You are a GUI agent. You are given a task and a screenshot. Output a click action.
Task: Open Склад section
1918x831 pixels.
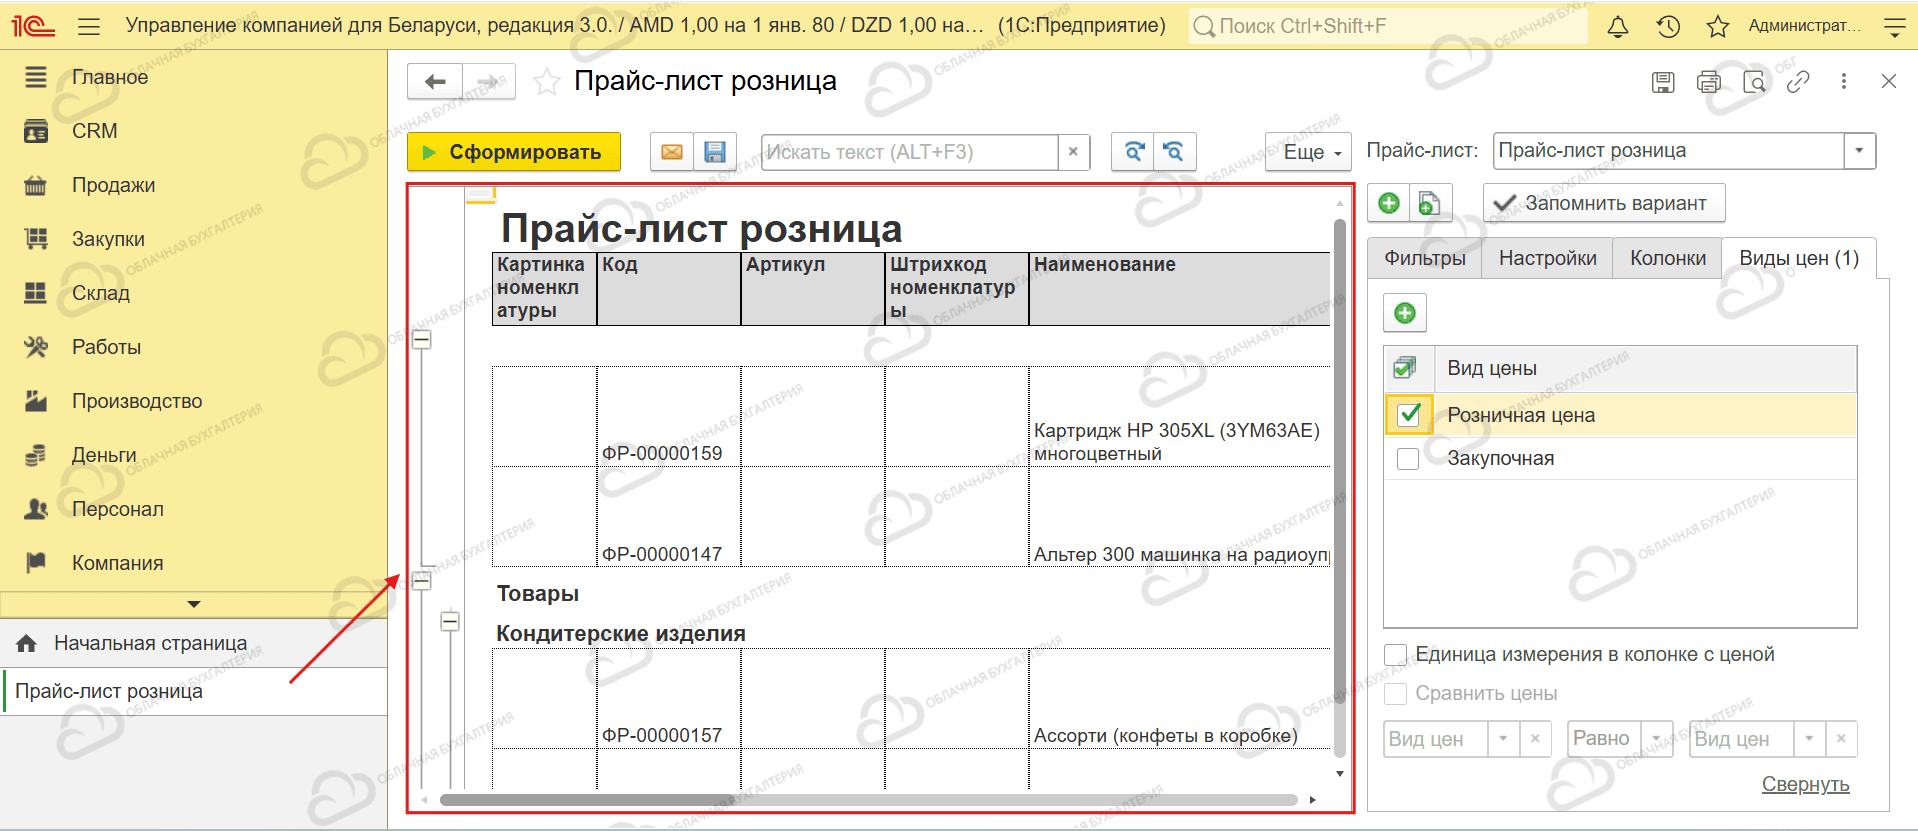click(x=101, y=293)
